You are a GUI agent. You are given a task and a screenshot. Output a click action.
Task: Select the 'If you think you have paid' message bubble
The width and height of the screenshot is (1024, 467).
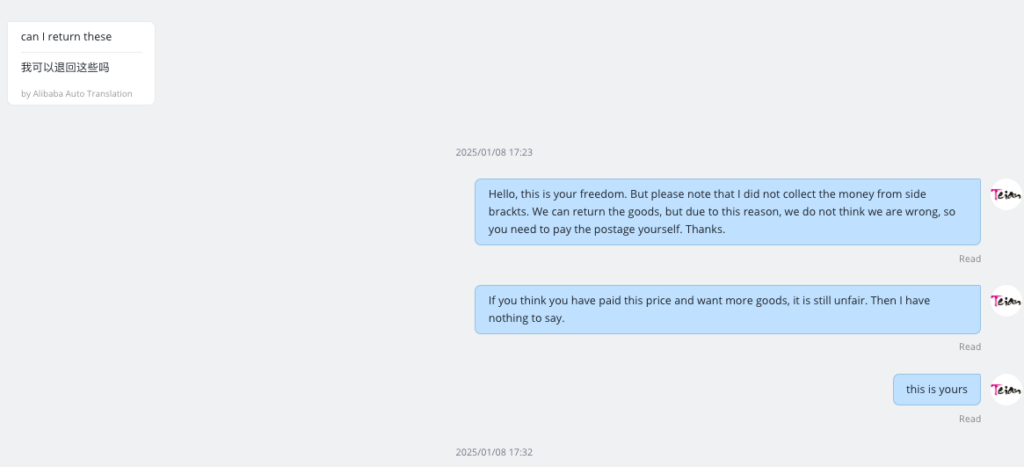click(x=728, y=309)
